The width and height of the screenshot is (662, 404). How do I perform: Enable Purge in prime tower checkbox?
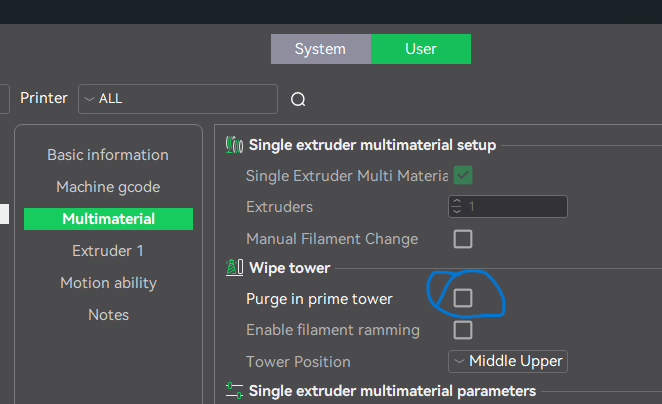[463, 298]
